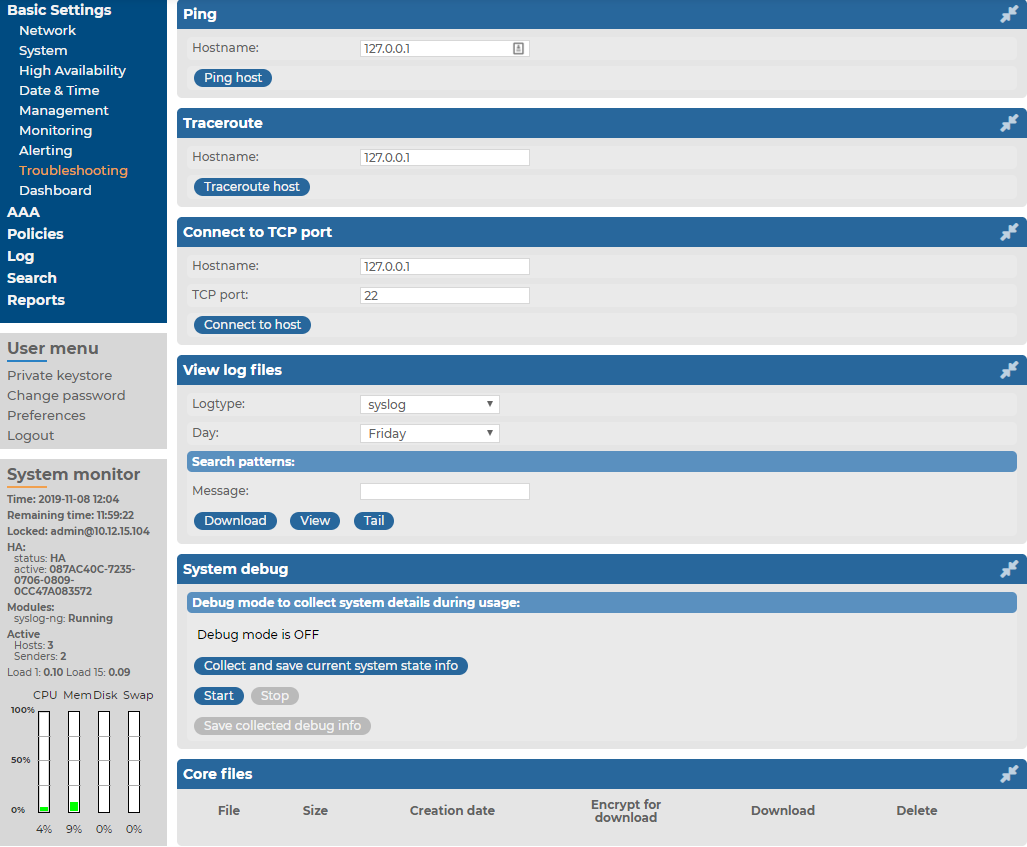Screen dimensions: 1027x847
Task: Click 'Debug mode is OFF' text
Action: point(258,635)
